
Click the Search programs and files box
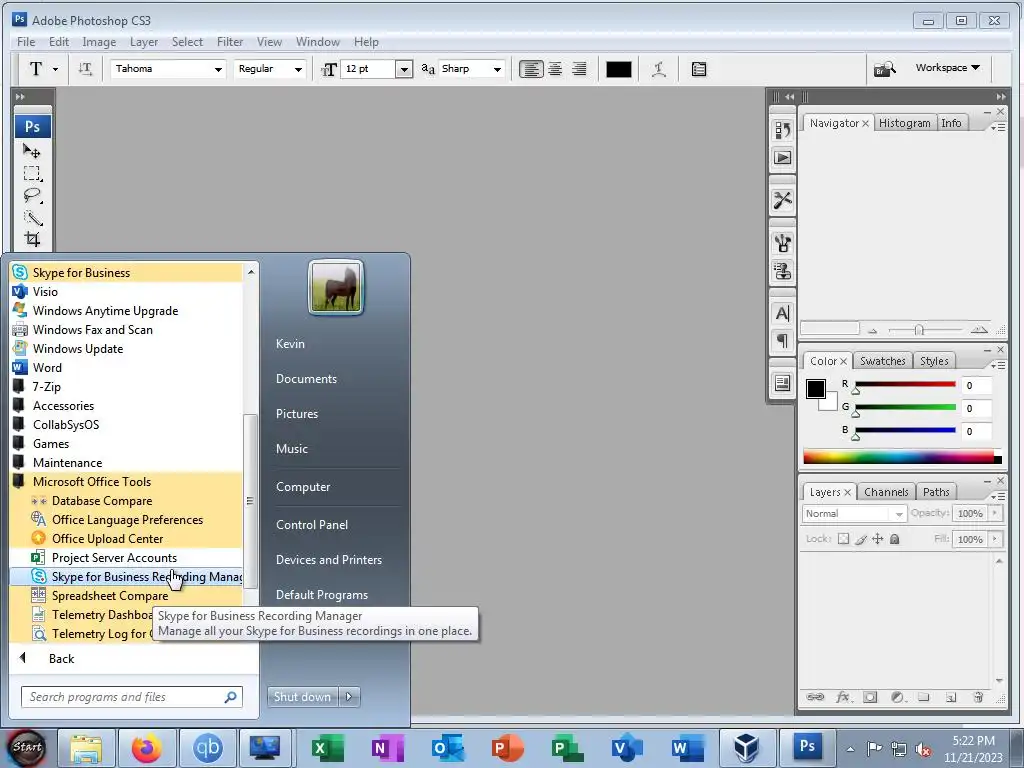click(131, 697)
